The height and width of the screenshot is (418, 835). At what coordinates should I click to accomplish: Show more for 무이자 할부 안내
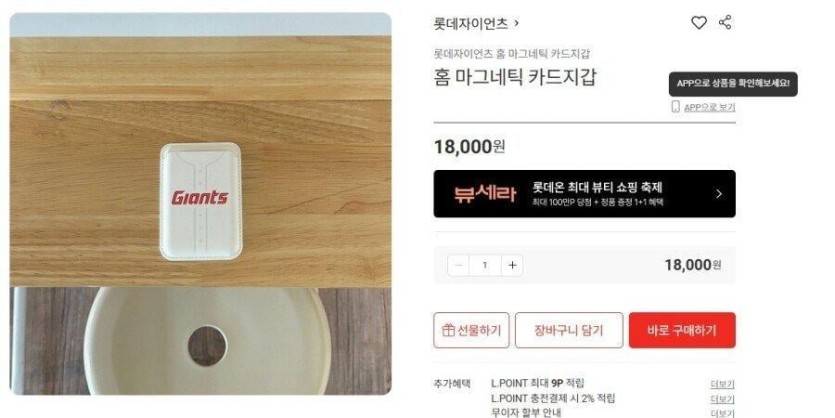pos(723,413)
